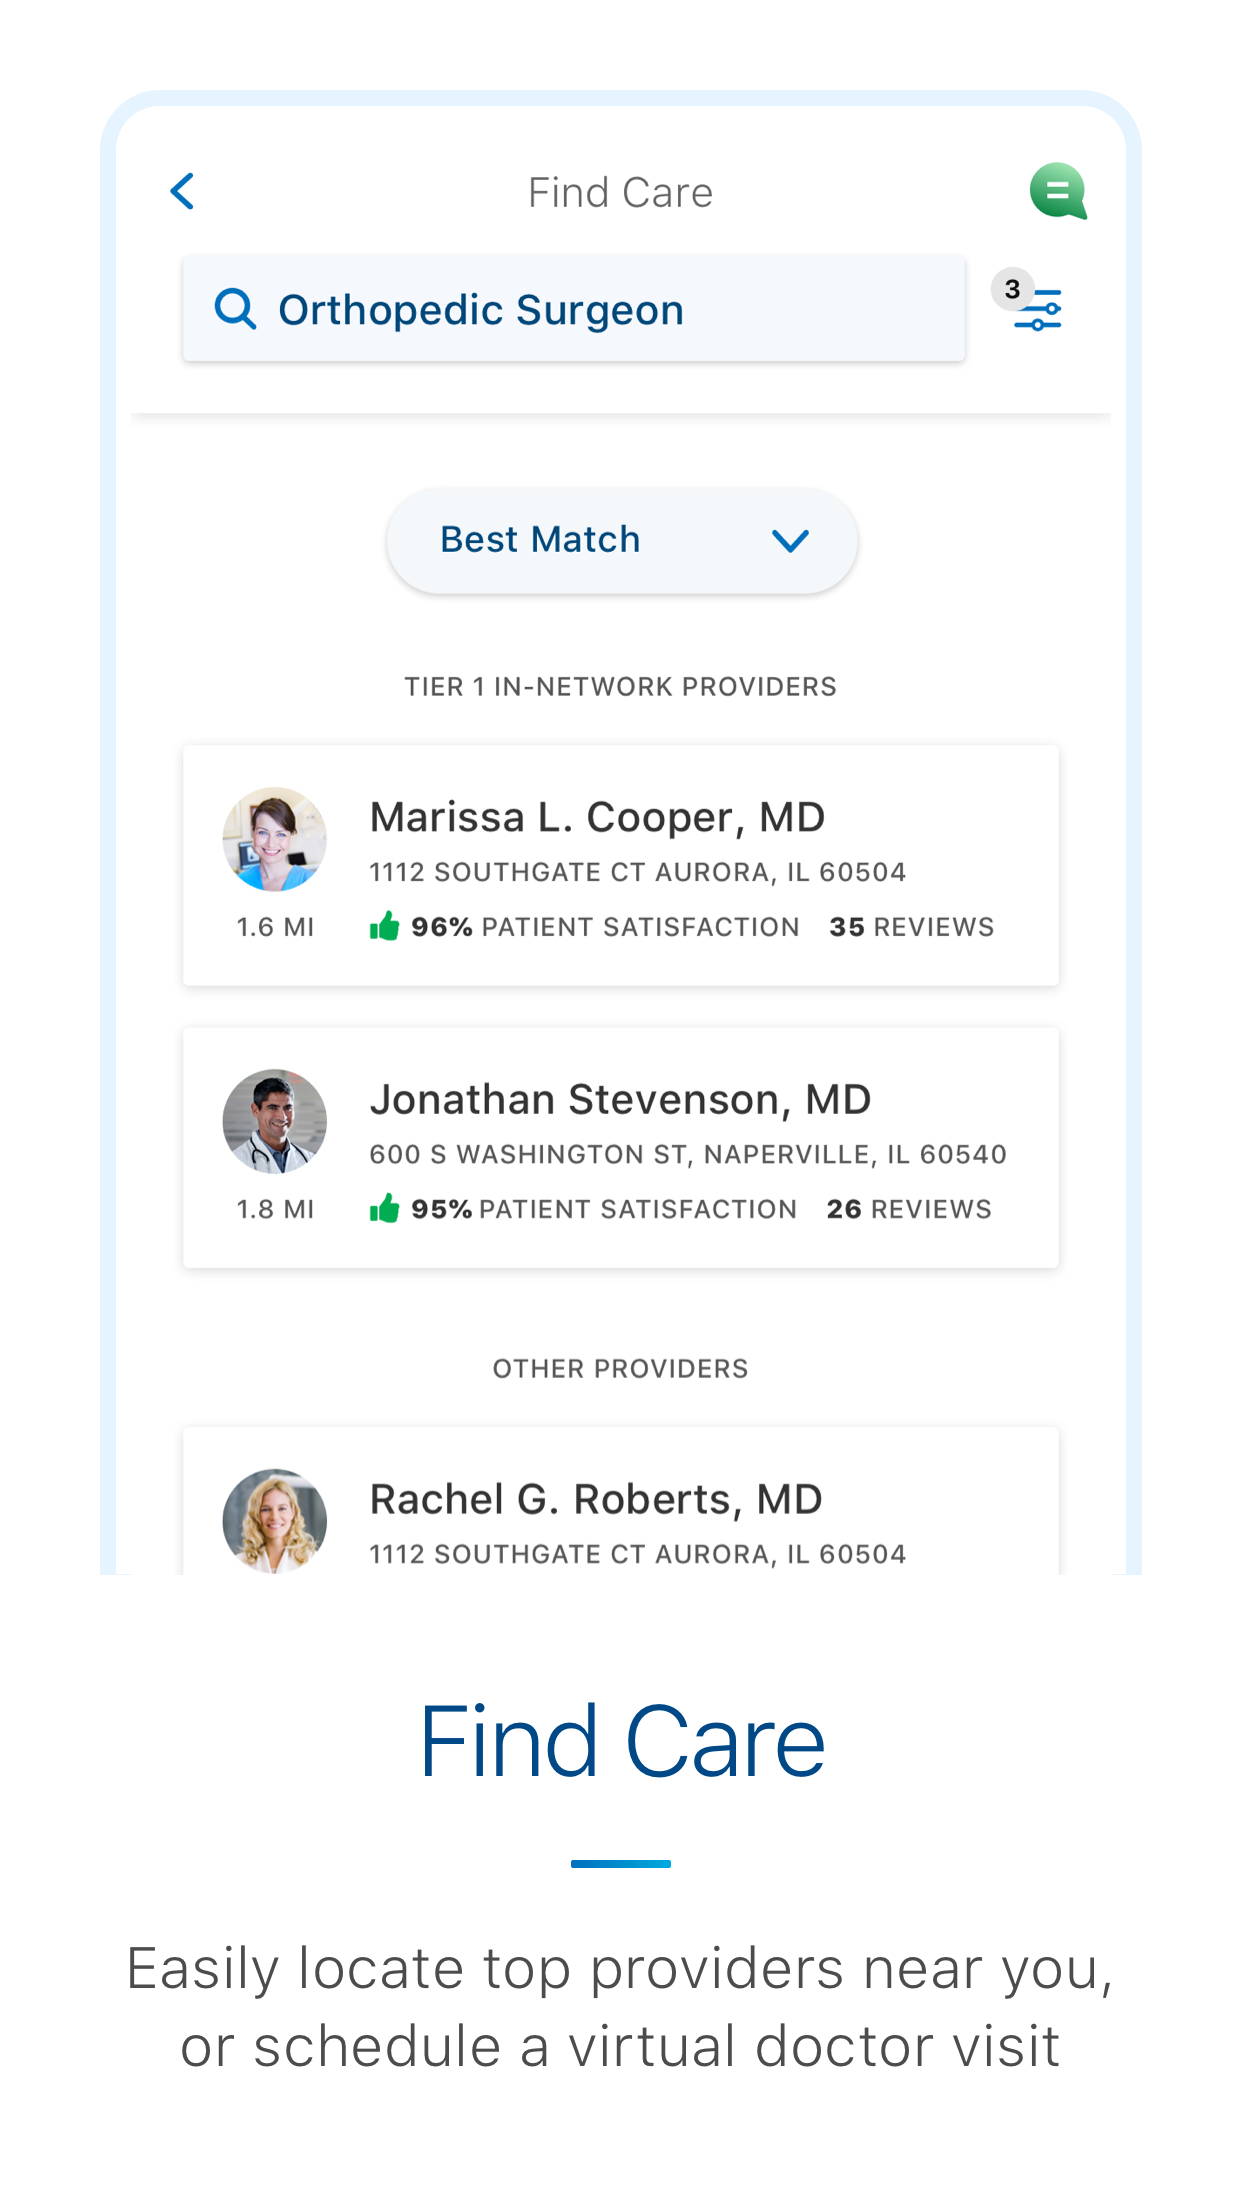Click the TIER 1 IN-NETWORK PROVIDERS heading
1242x2208 pixels.
[621, 686]
